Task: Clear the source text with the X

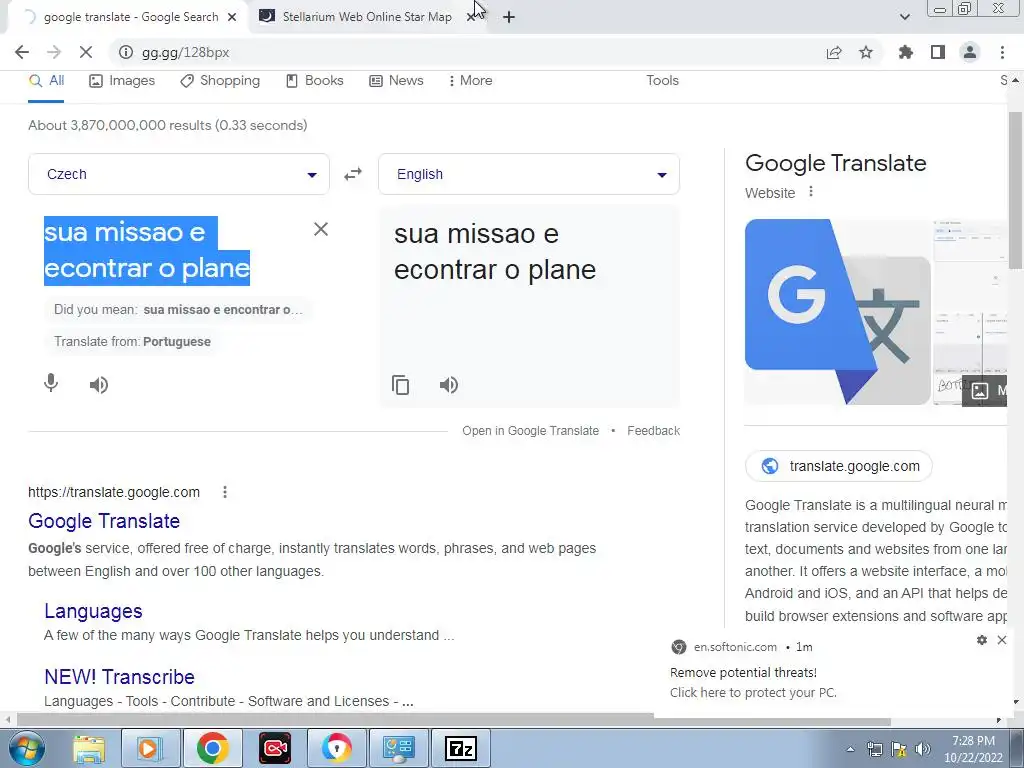Action: pyautogui.click(x=321, y=229)
